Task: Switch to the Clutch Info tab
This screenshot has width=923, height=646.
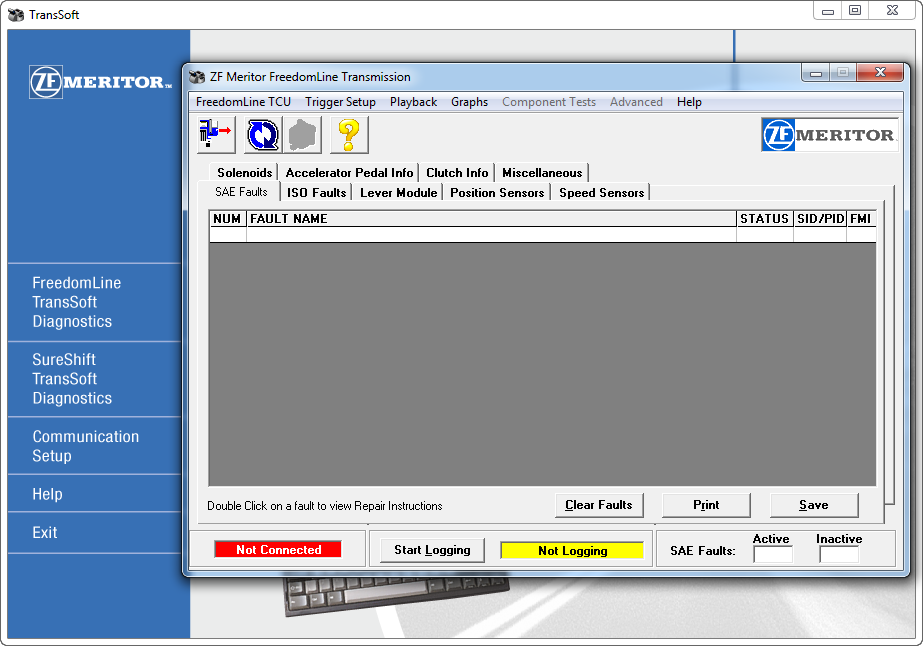Action: [457, 173]
